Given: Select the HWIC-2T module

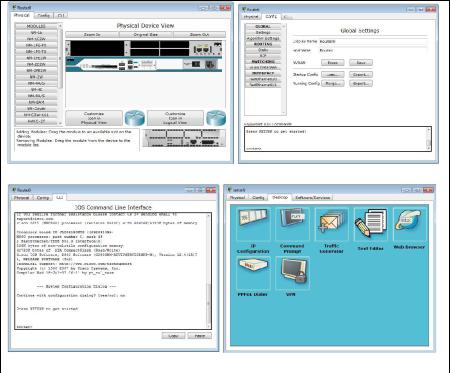Looking at the screenshot, I should coord(36,121).
